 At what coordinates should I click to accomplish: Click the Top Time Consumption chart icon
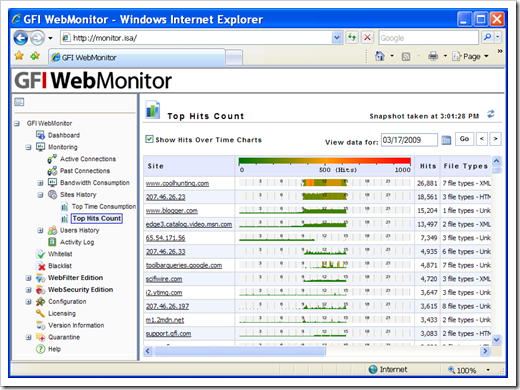click(x=64, y=207)
